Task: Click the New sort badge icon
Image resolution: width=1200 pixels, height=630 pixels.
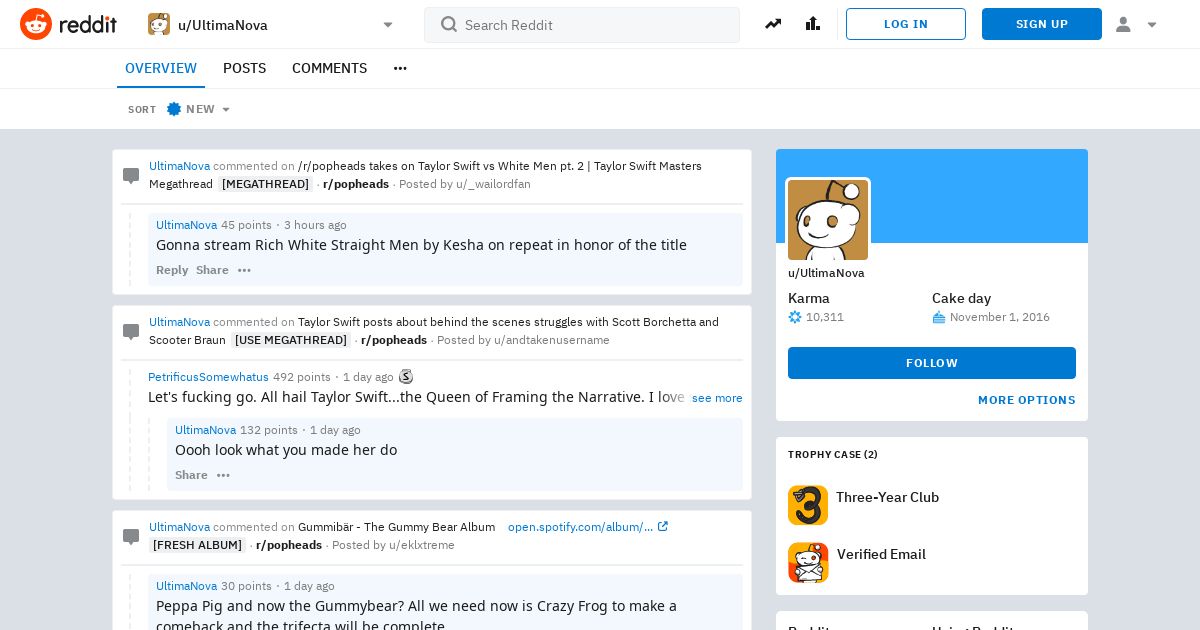Action: [174, 109]
